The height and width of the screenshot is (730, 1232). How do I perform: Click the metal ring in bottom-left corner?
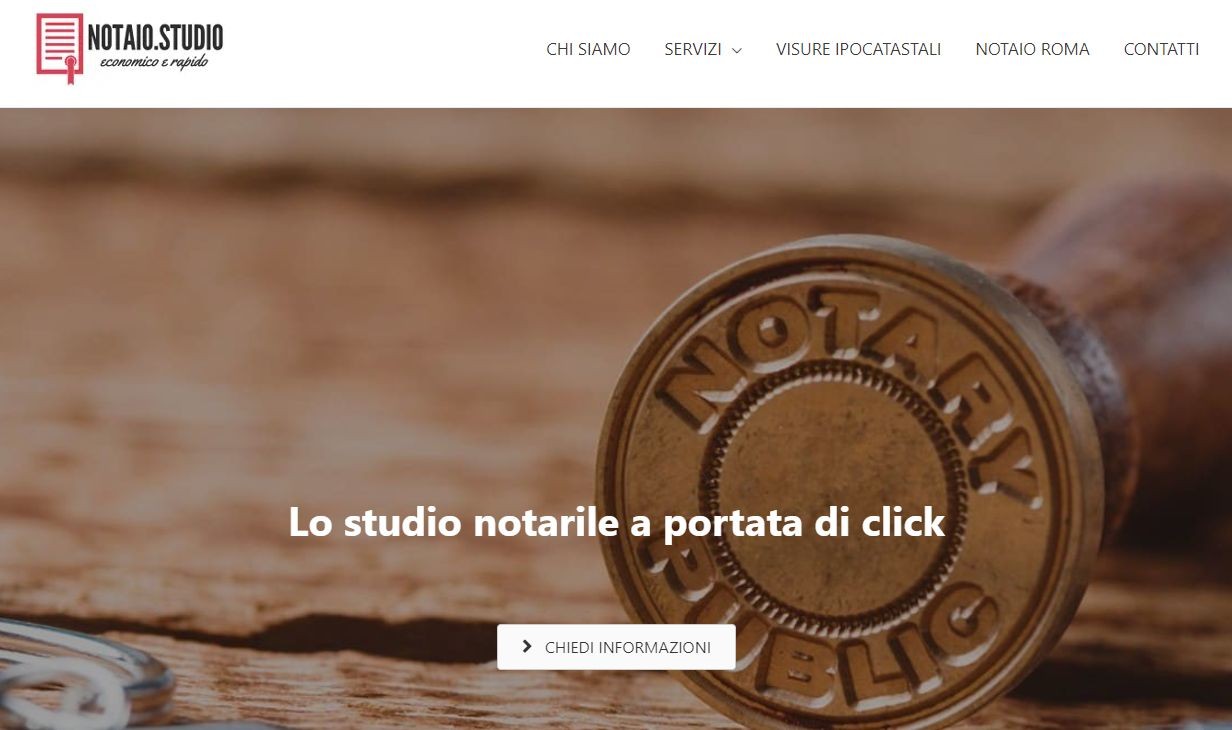(x=80, y=675)
